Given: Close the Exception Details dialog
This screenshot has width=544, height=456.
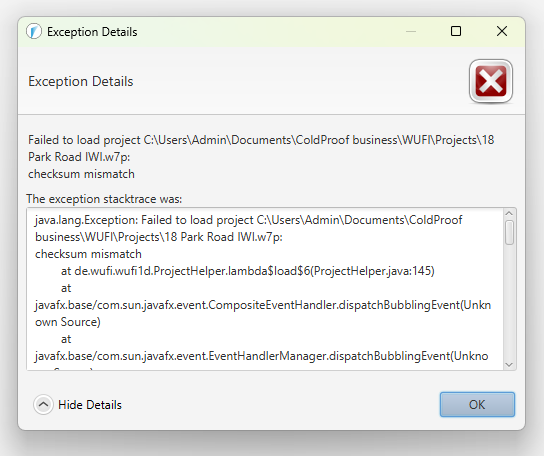Looking at the screenshot, I should [x=502, y=31].
